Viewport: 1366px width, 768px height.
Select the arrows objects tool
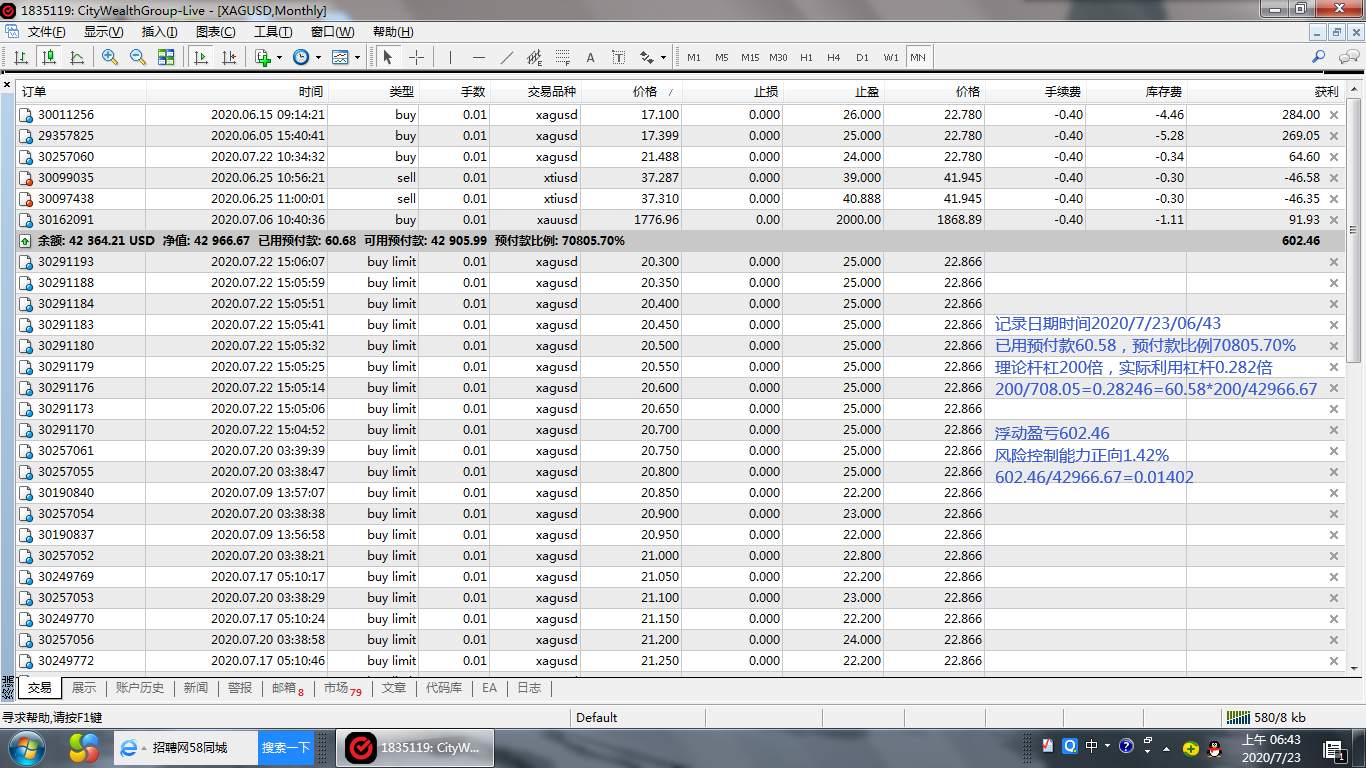tap(647, 57)
